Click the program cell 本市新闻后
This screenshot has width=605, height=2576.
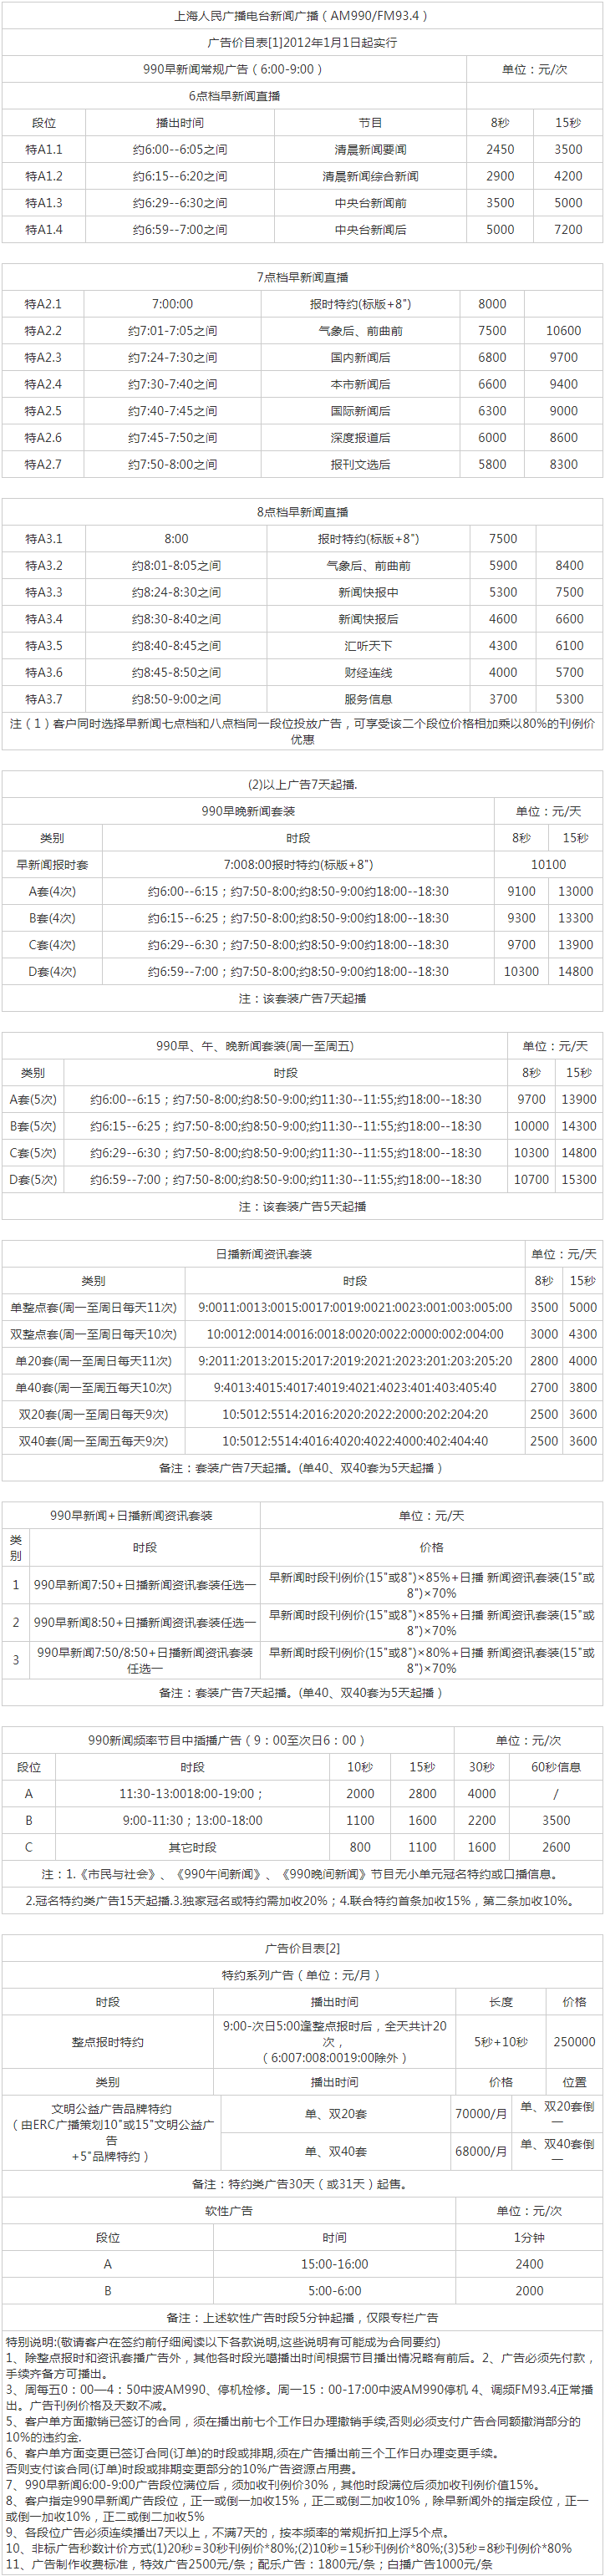(361, 384)
